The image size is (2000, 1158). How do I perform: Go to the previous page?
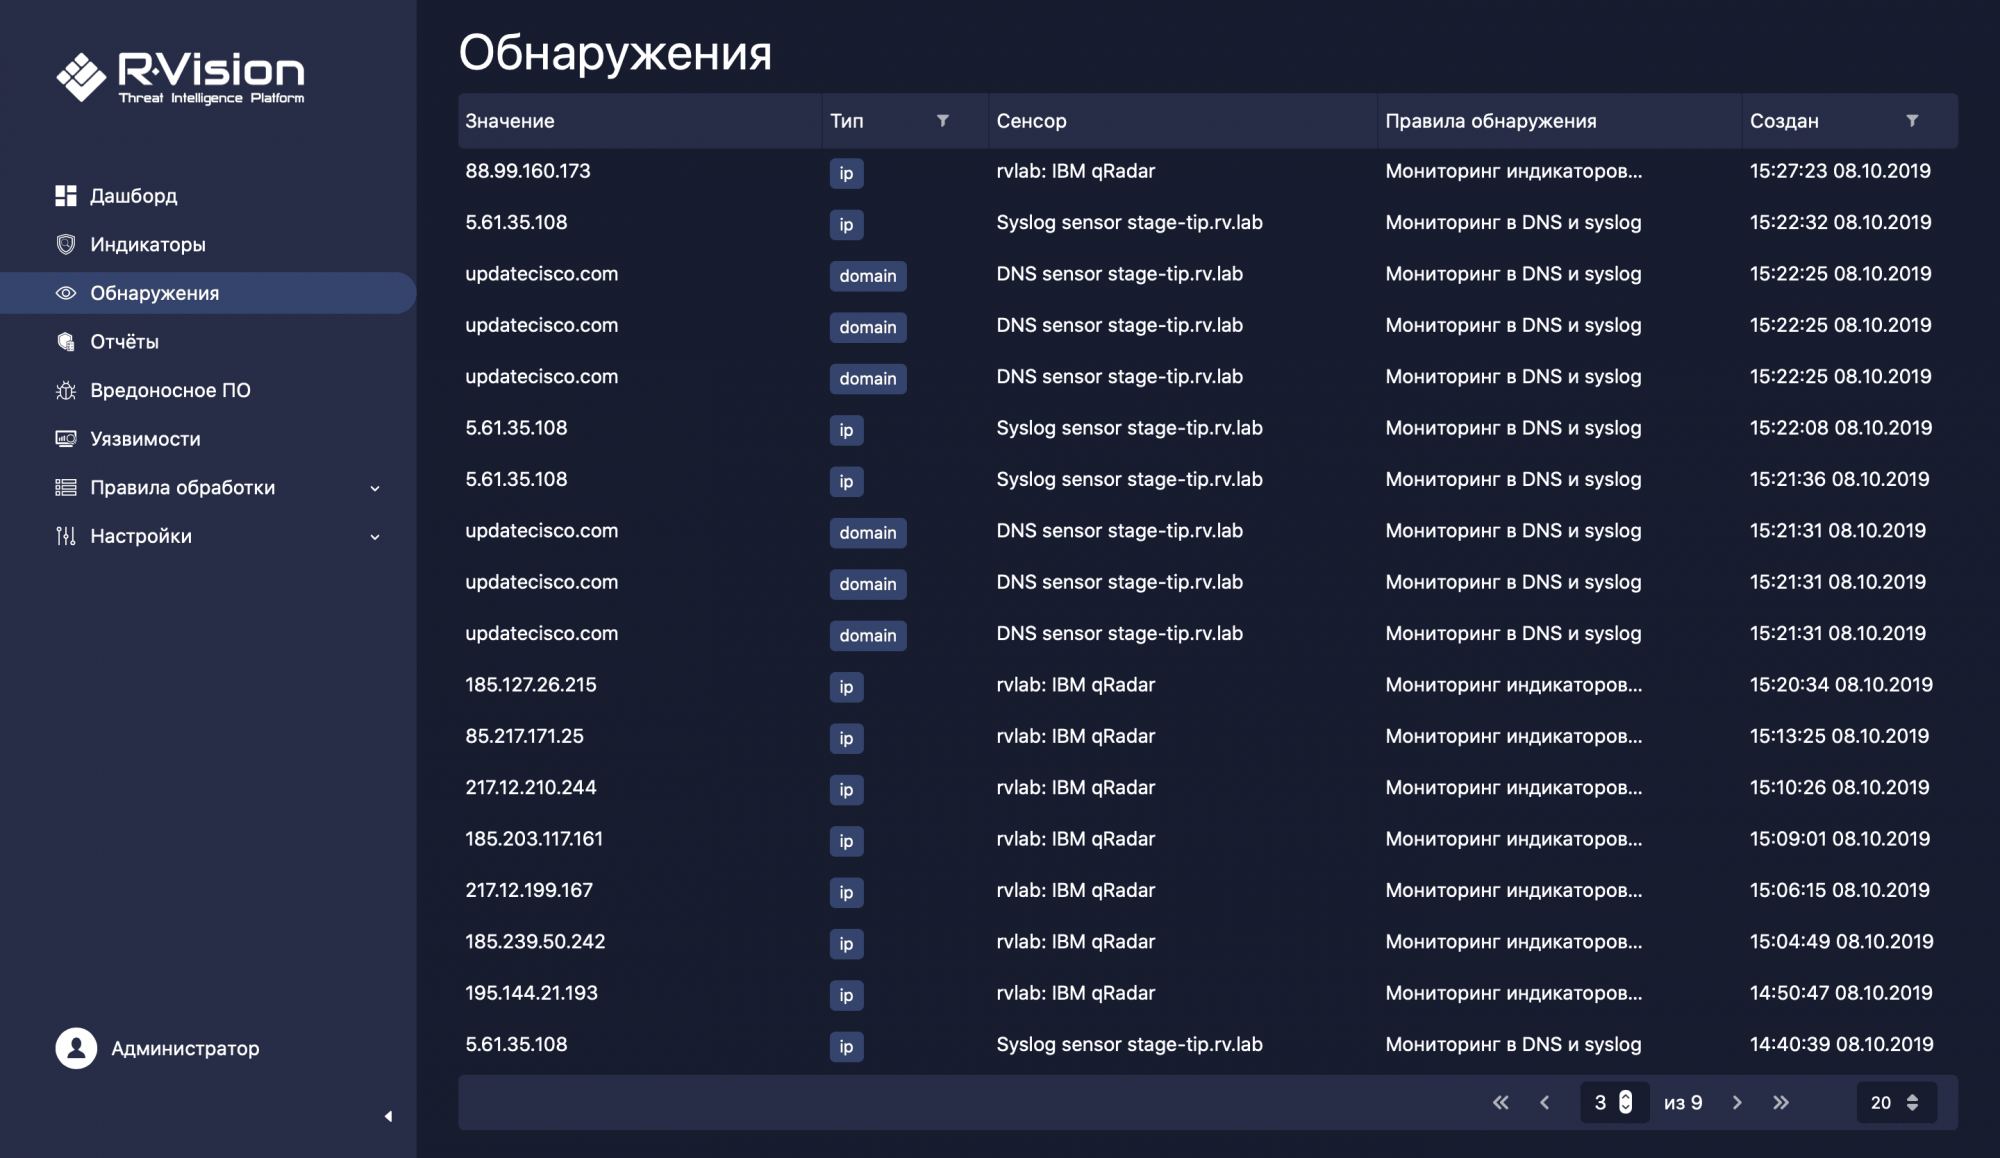click(x=1545, y=1102)
